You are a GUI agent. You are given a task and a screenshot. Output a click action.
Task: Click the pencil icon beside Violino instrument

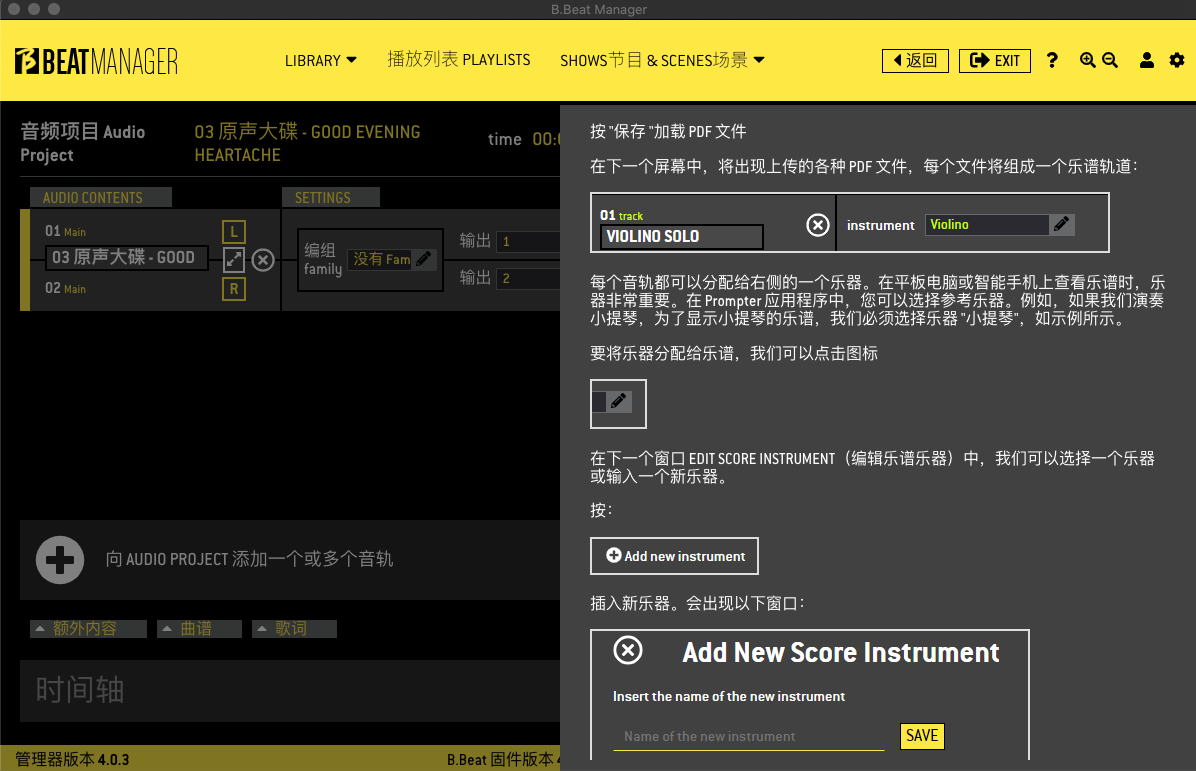click(1061, 224)
